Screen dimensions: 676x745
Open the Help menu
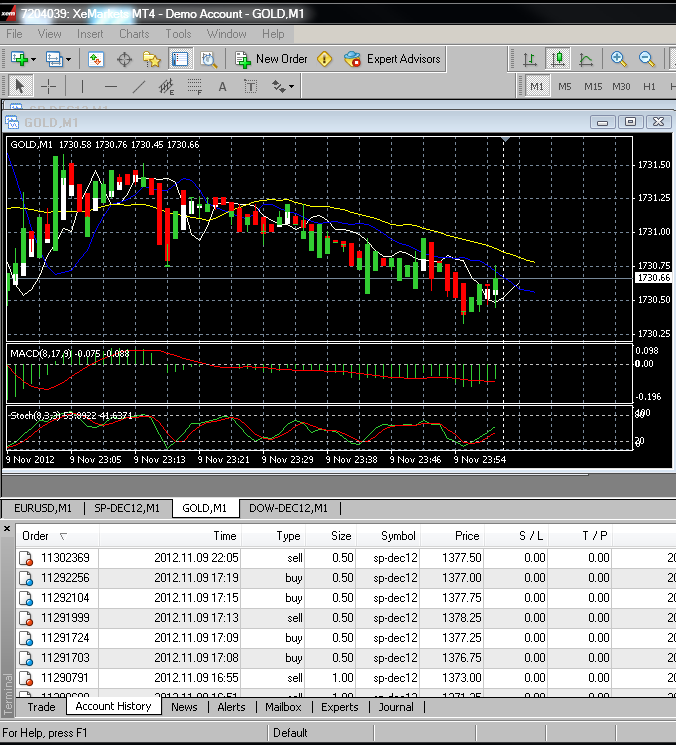(x=273, y=34)
